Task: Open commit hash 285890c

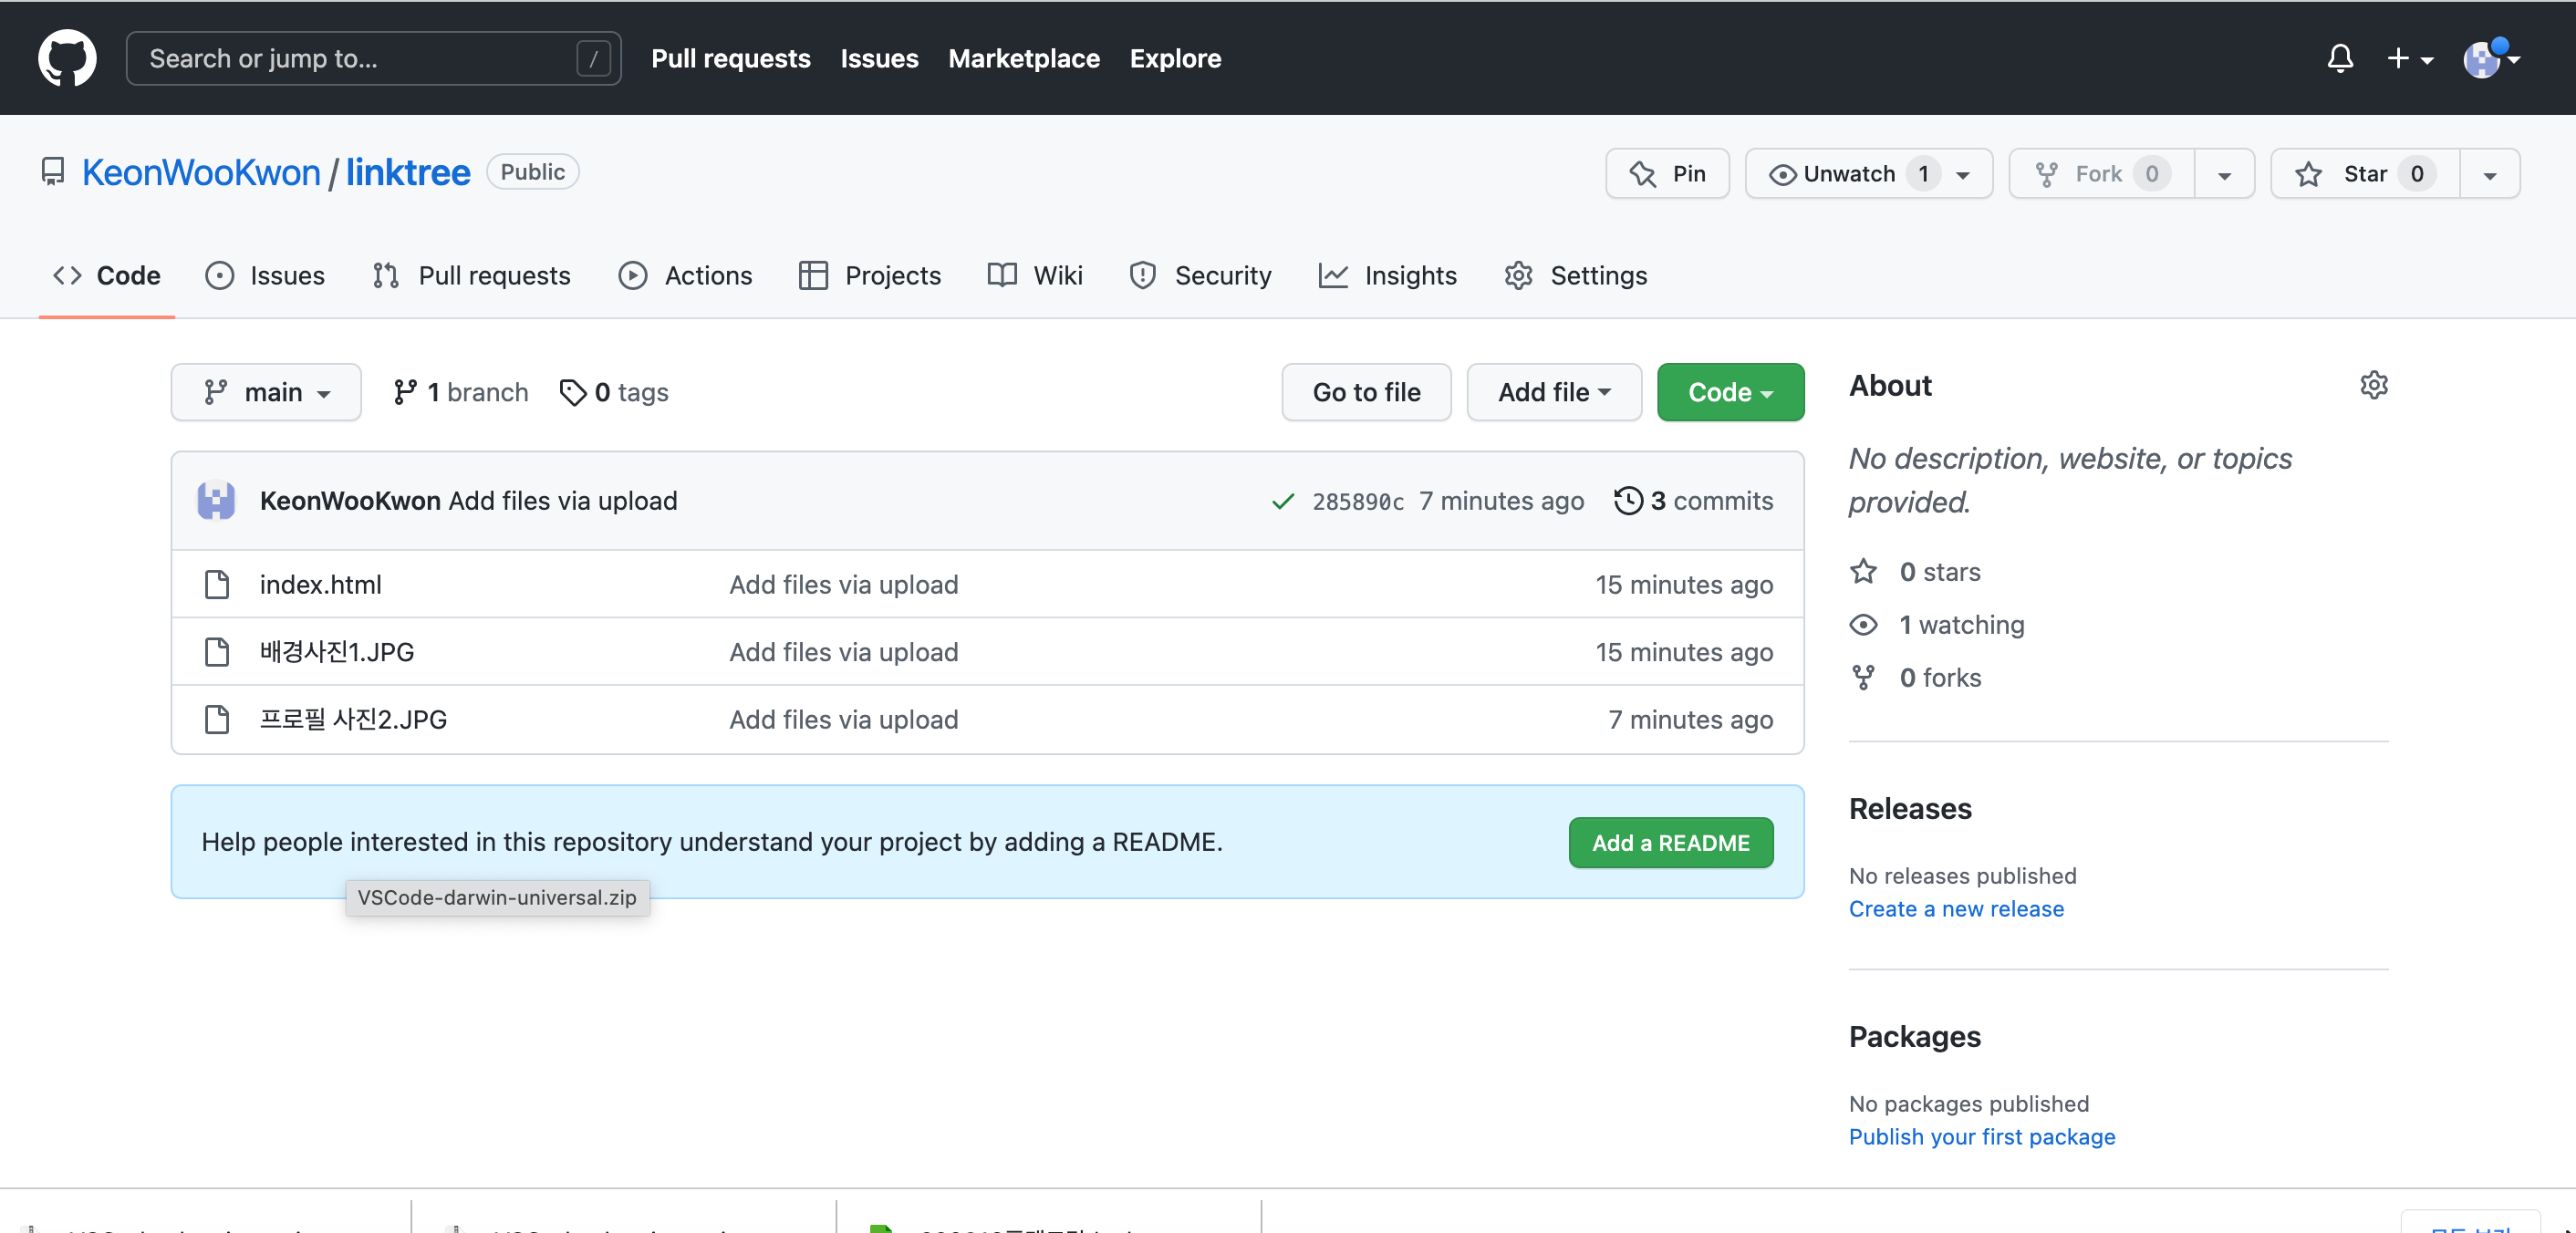Action: 1358,501
